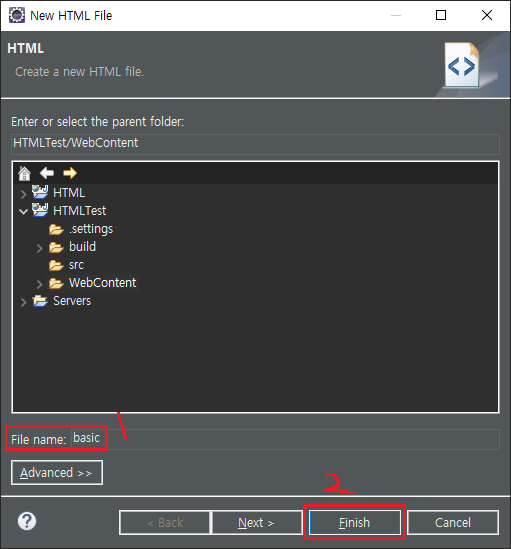Viewport: 511px width, 549px height.
Task: Maximize the New HTML File window
Action: (441, 15)
